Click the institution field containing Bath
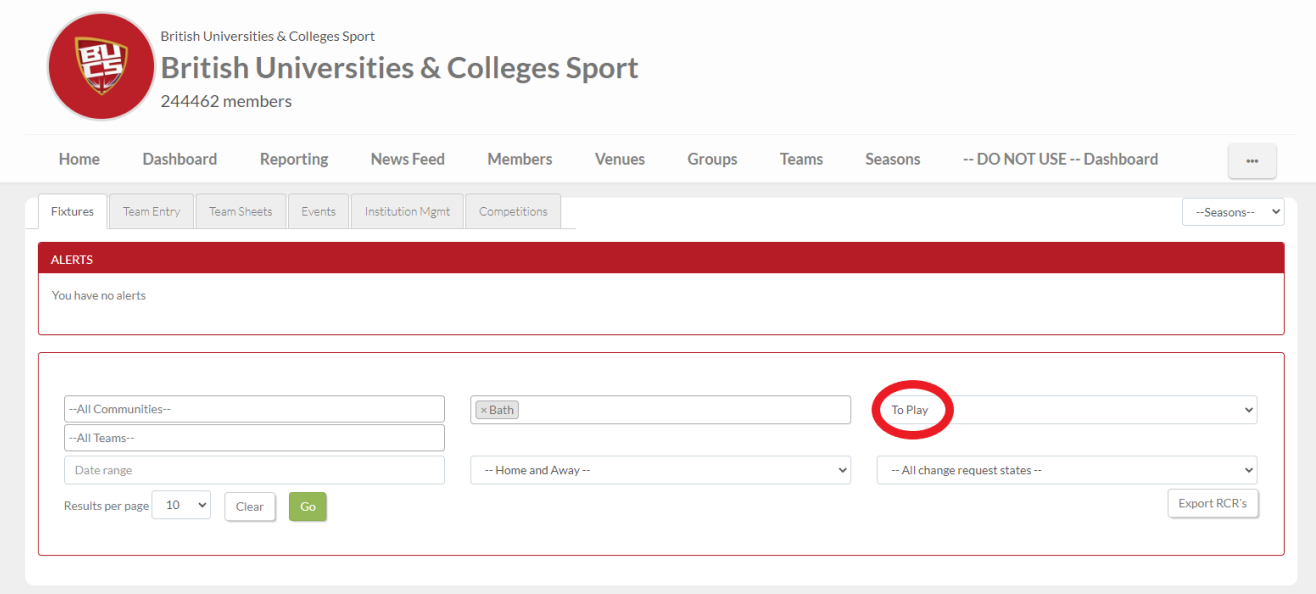 coord(661,410)
